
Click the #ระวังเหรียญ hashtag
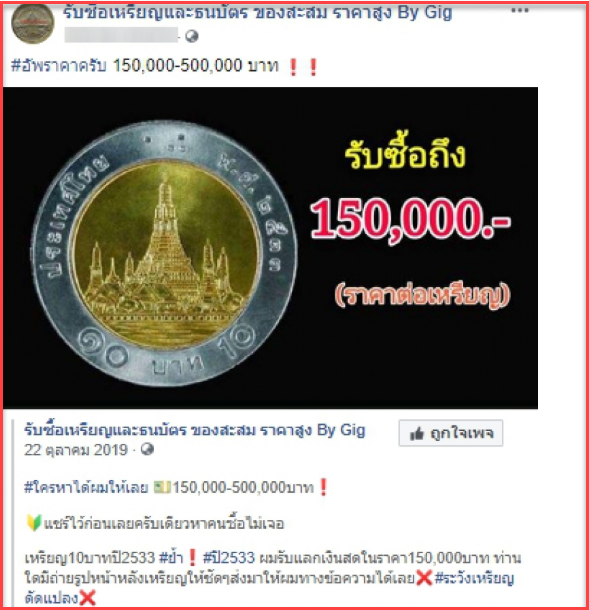(x=474, y=579)
